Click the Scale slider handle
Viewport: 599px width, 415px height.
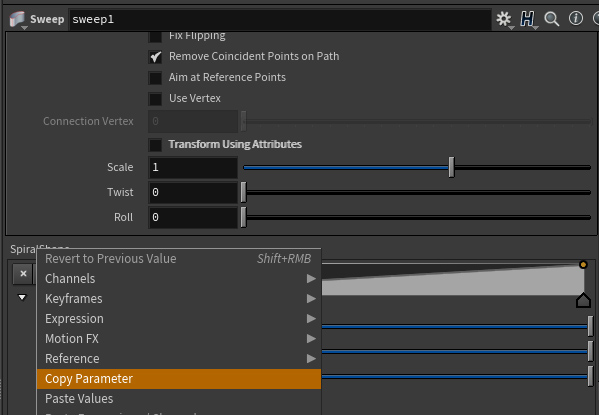point(451,167)
